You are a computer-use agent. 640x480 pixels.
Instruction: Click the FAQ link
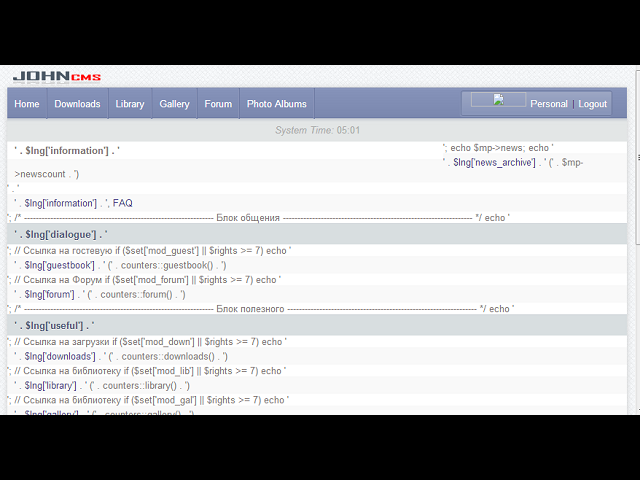(123, 203)
